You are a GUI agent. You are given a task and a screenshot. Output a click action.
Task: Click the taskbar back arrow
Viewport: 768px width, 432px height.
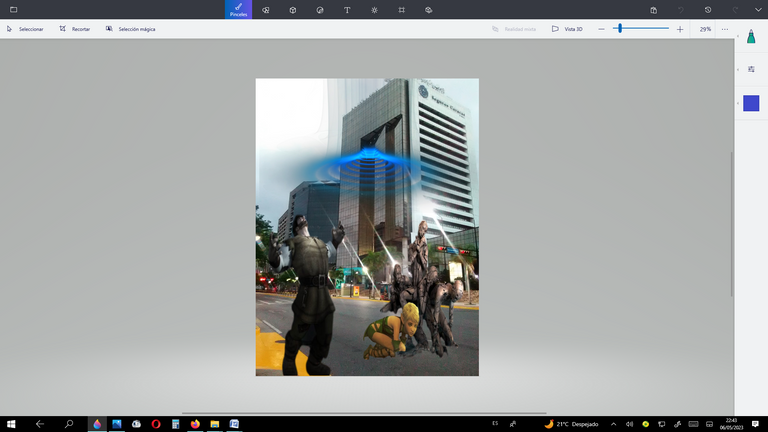(x=40, y=424)
